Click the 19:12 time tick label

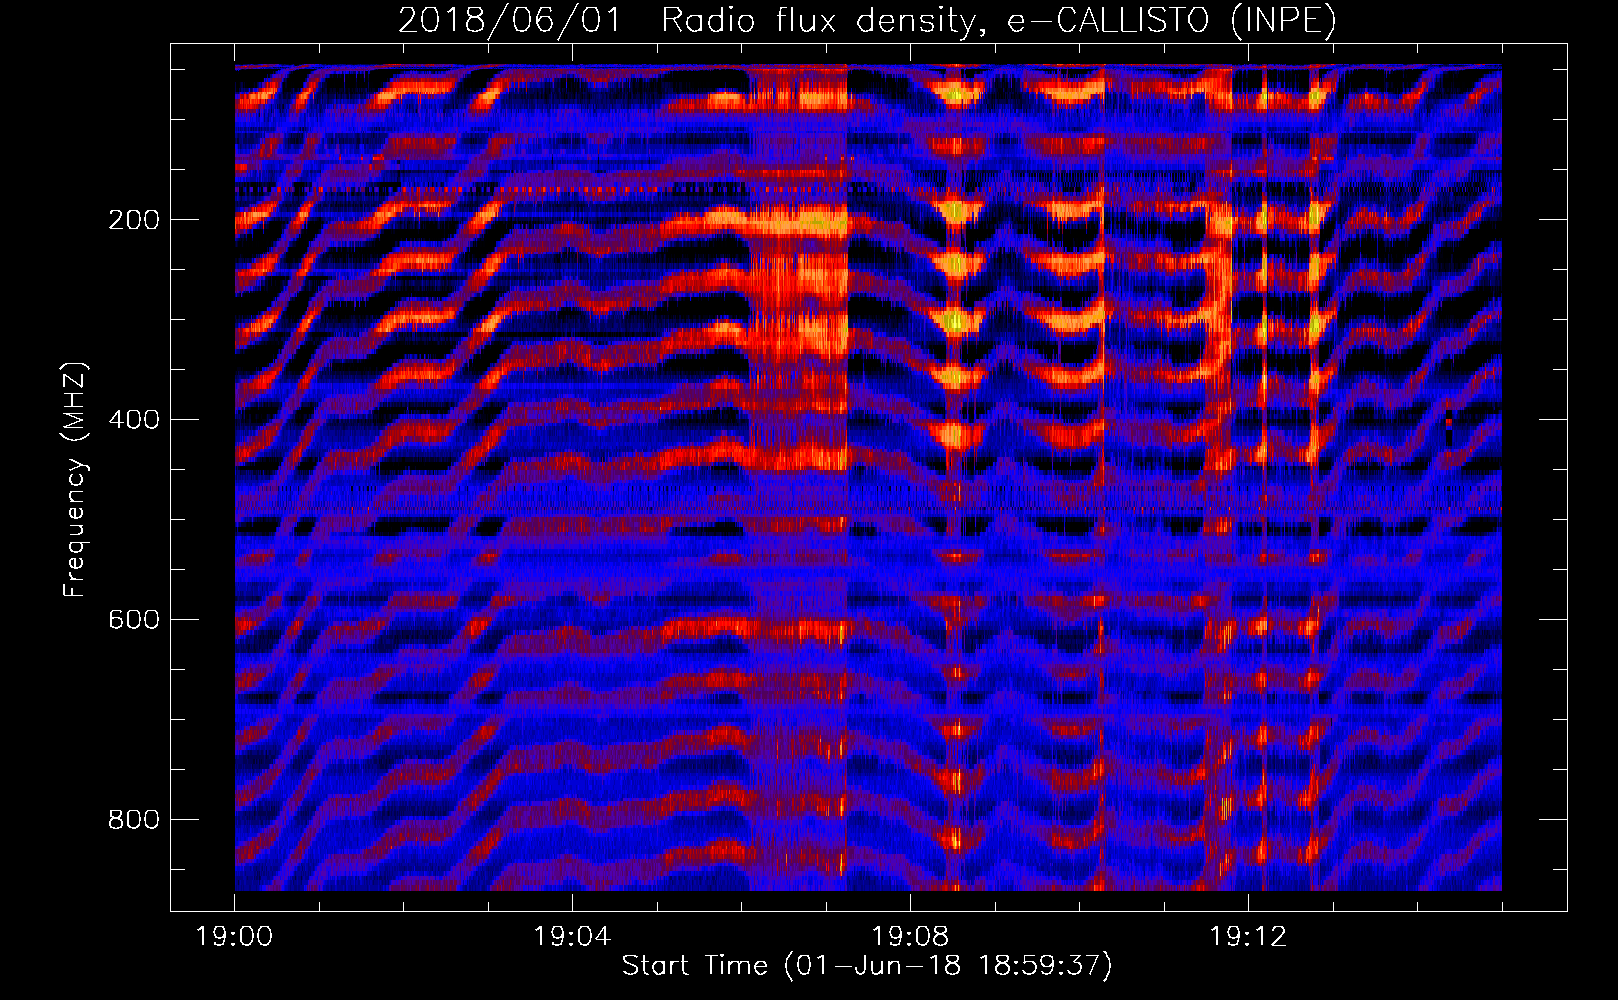coord(1248,937)
